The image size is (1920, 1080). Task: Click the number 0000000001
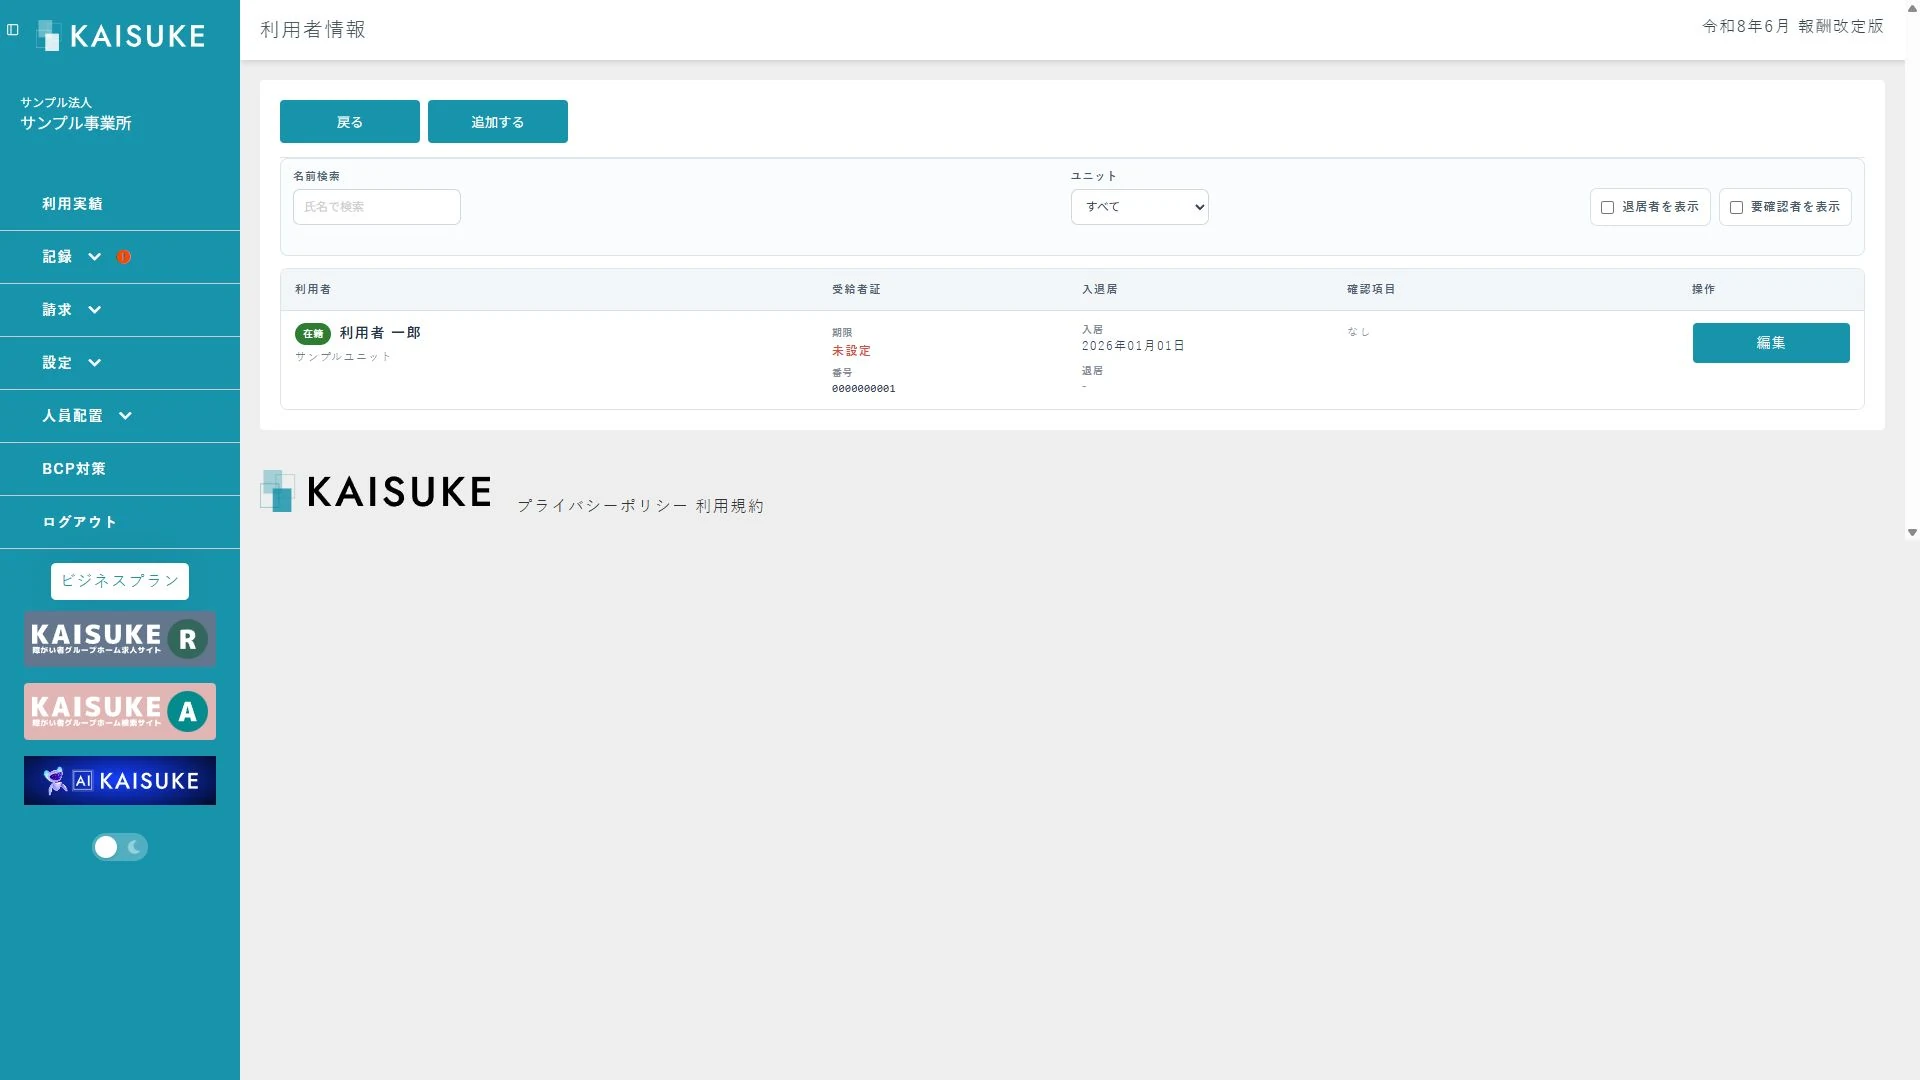[864, 389]
